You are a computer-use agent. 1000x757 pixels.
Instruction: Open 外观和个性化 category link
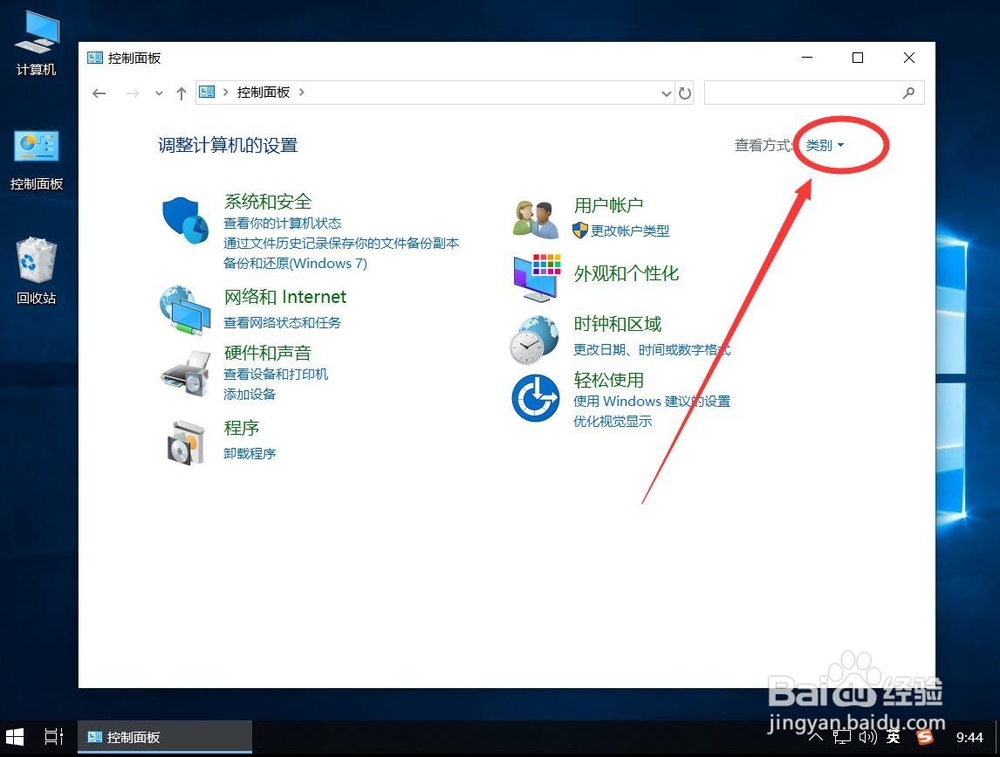[x=626, y=274]
